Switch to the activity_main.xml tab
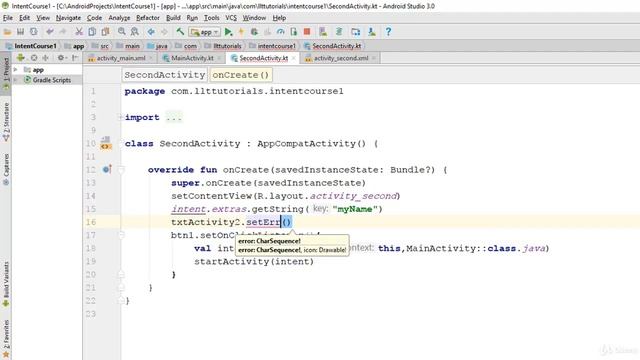640x360 pixels. [x=121, y=58]
